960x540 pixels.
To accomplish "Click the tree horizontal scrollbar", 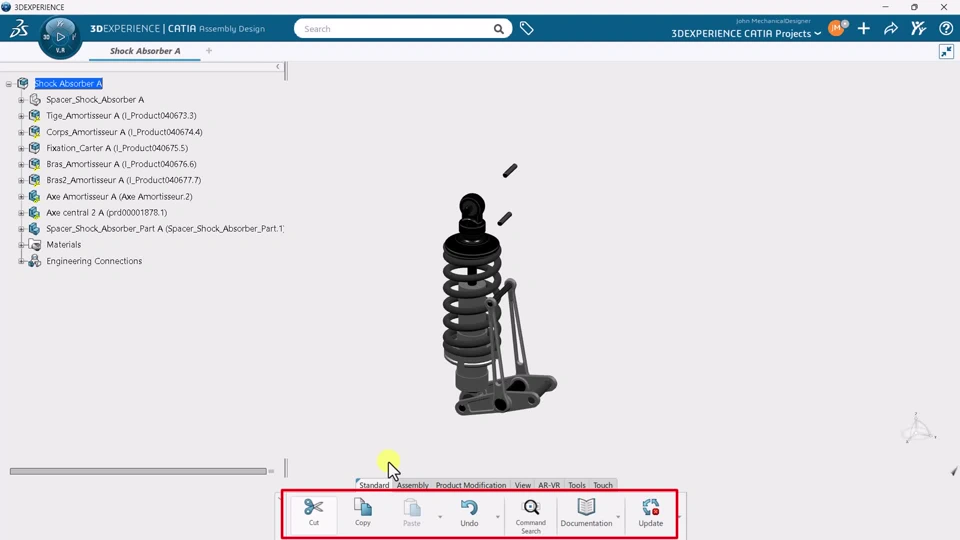I will click(138, 471).
